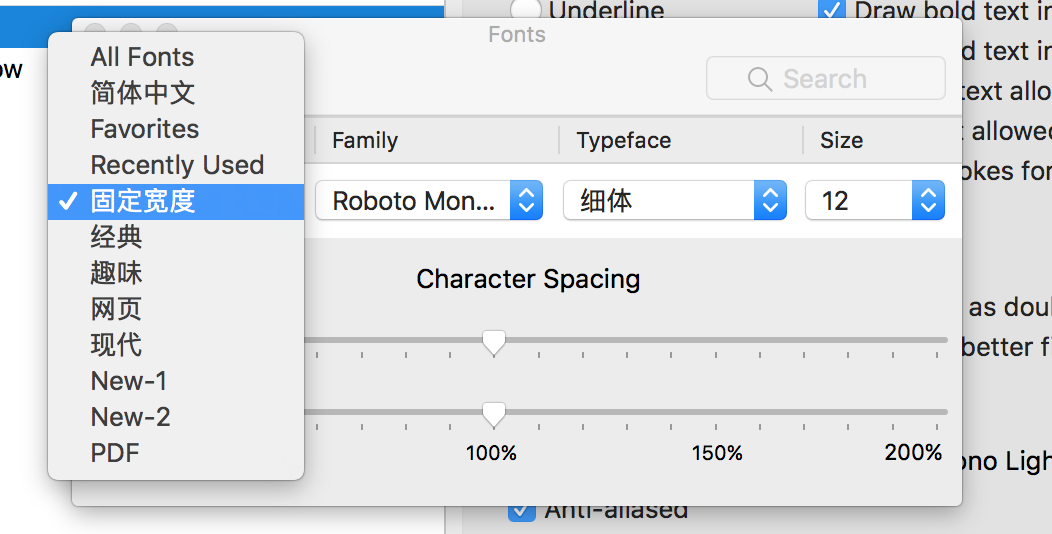Select the New-2 collection entry

tap(130, 417)
